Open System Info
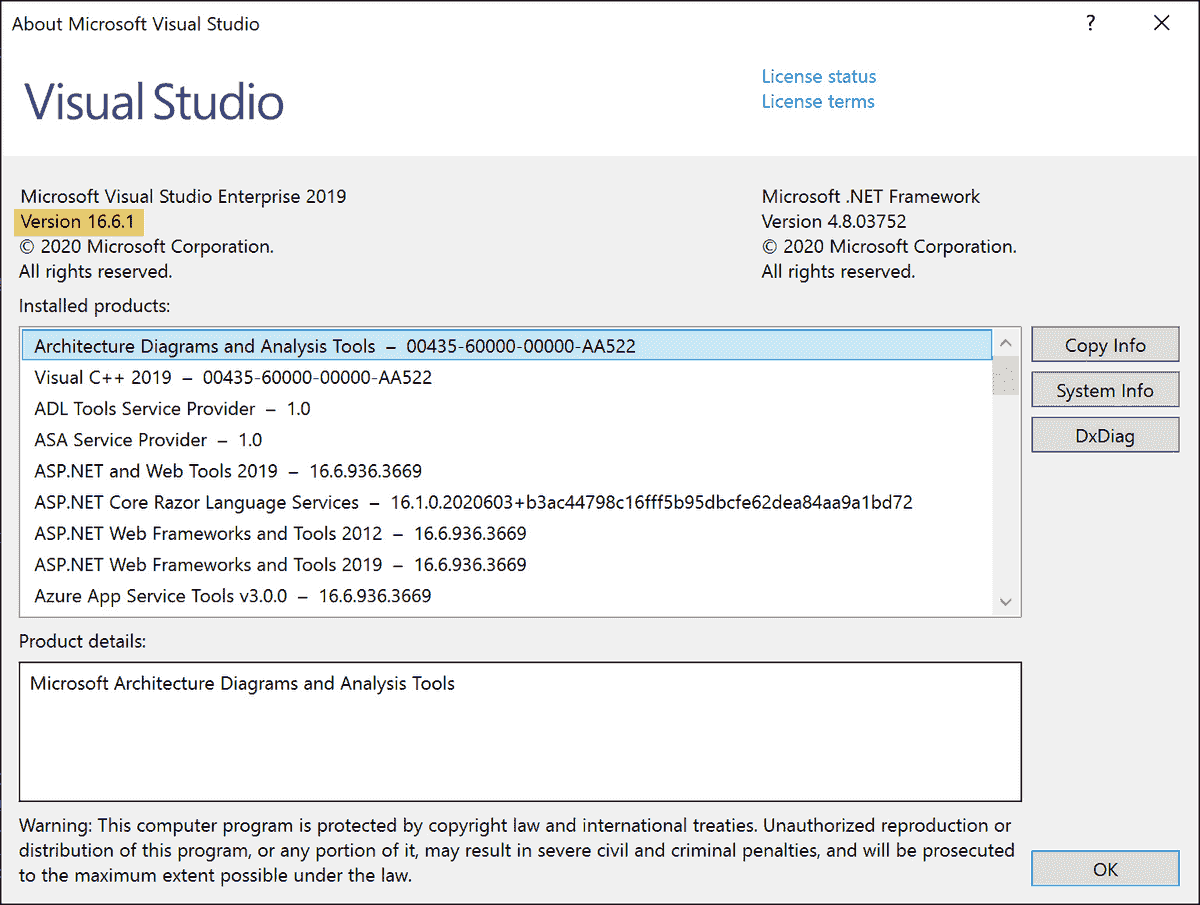Viewport: 1200px width, 905px height. point(1105,389)
